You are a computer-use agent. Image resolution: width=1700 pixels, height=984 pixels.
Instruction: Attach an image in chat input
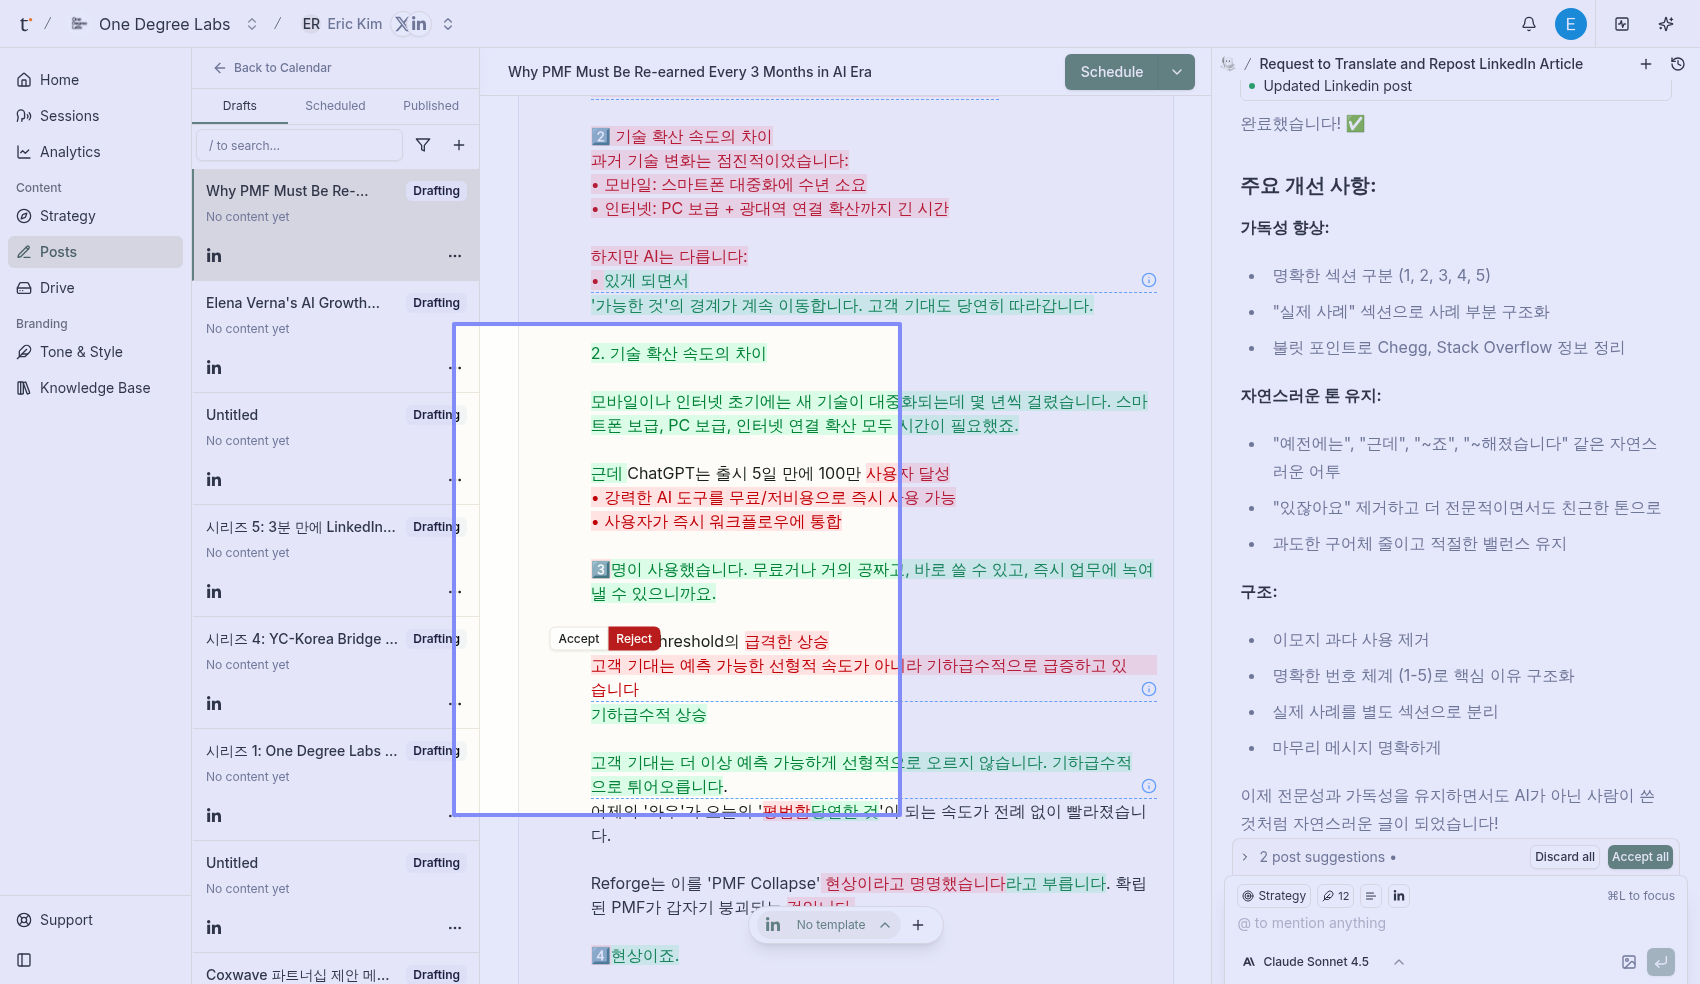(x=1629, y=962)
